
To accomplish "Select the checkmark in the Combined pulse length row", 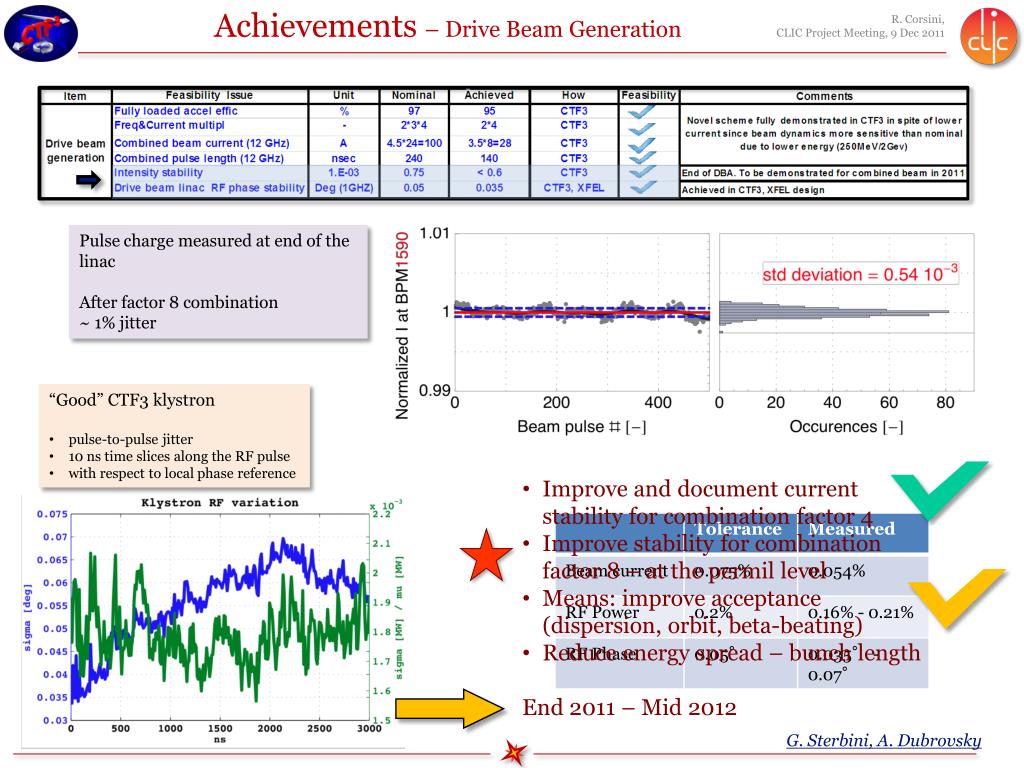I will click(642, 157).
